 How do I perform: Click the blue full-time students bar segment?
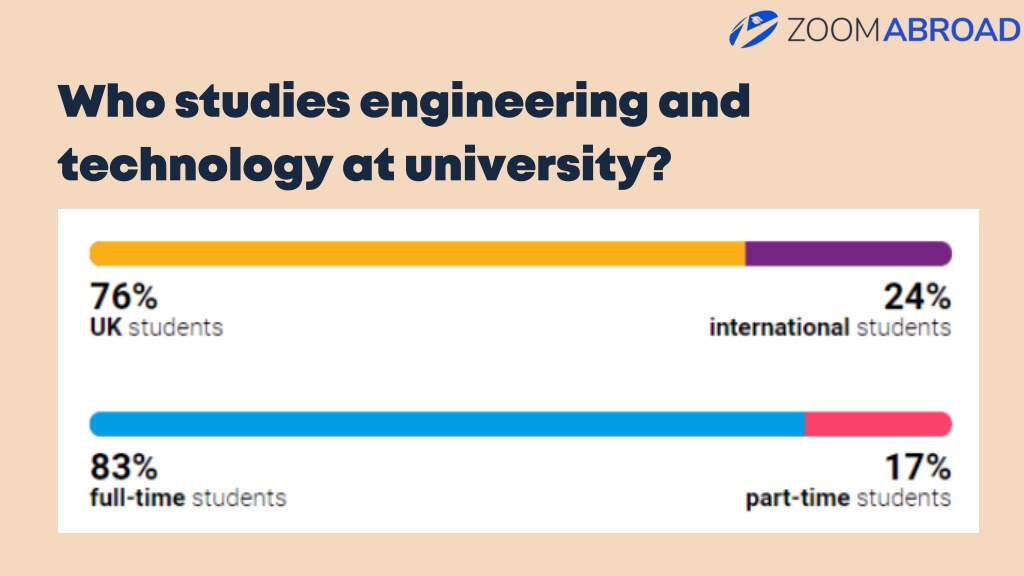point(447,424)
